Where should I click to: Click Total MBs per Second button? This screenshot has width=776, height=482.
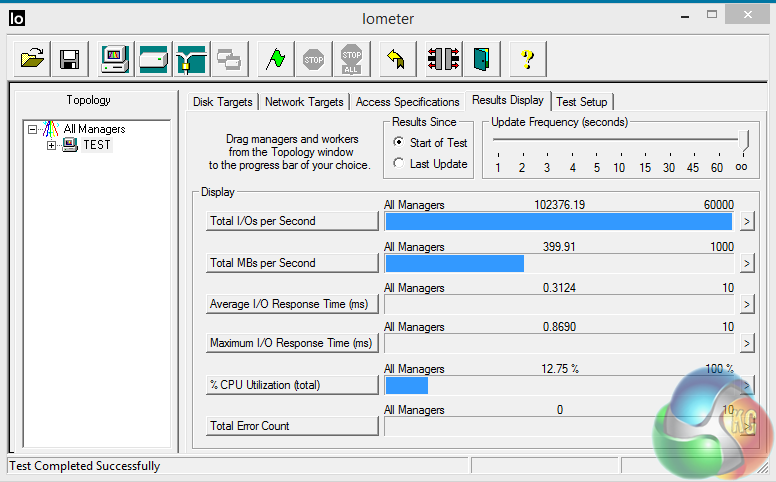(292, 263)
